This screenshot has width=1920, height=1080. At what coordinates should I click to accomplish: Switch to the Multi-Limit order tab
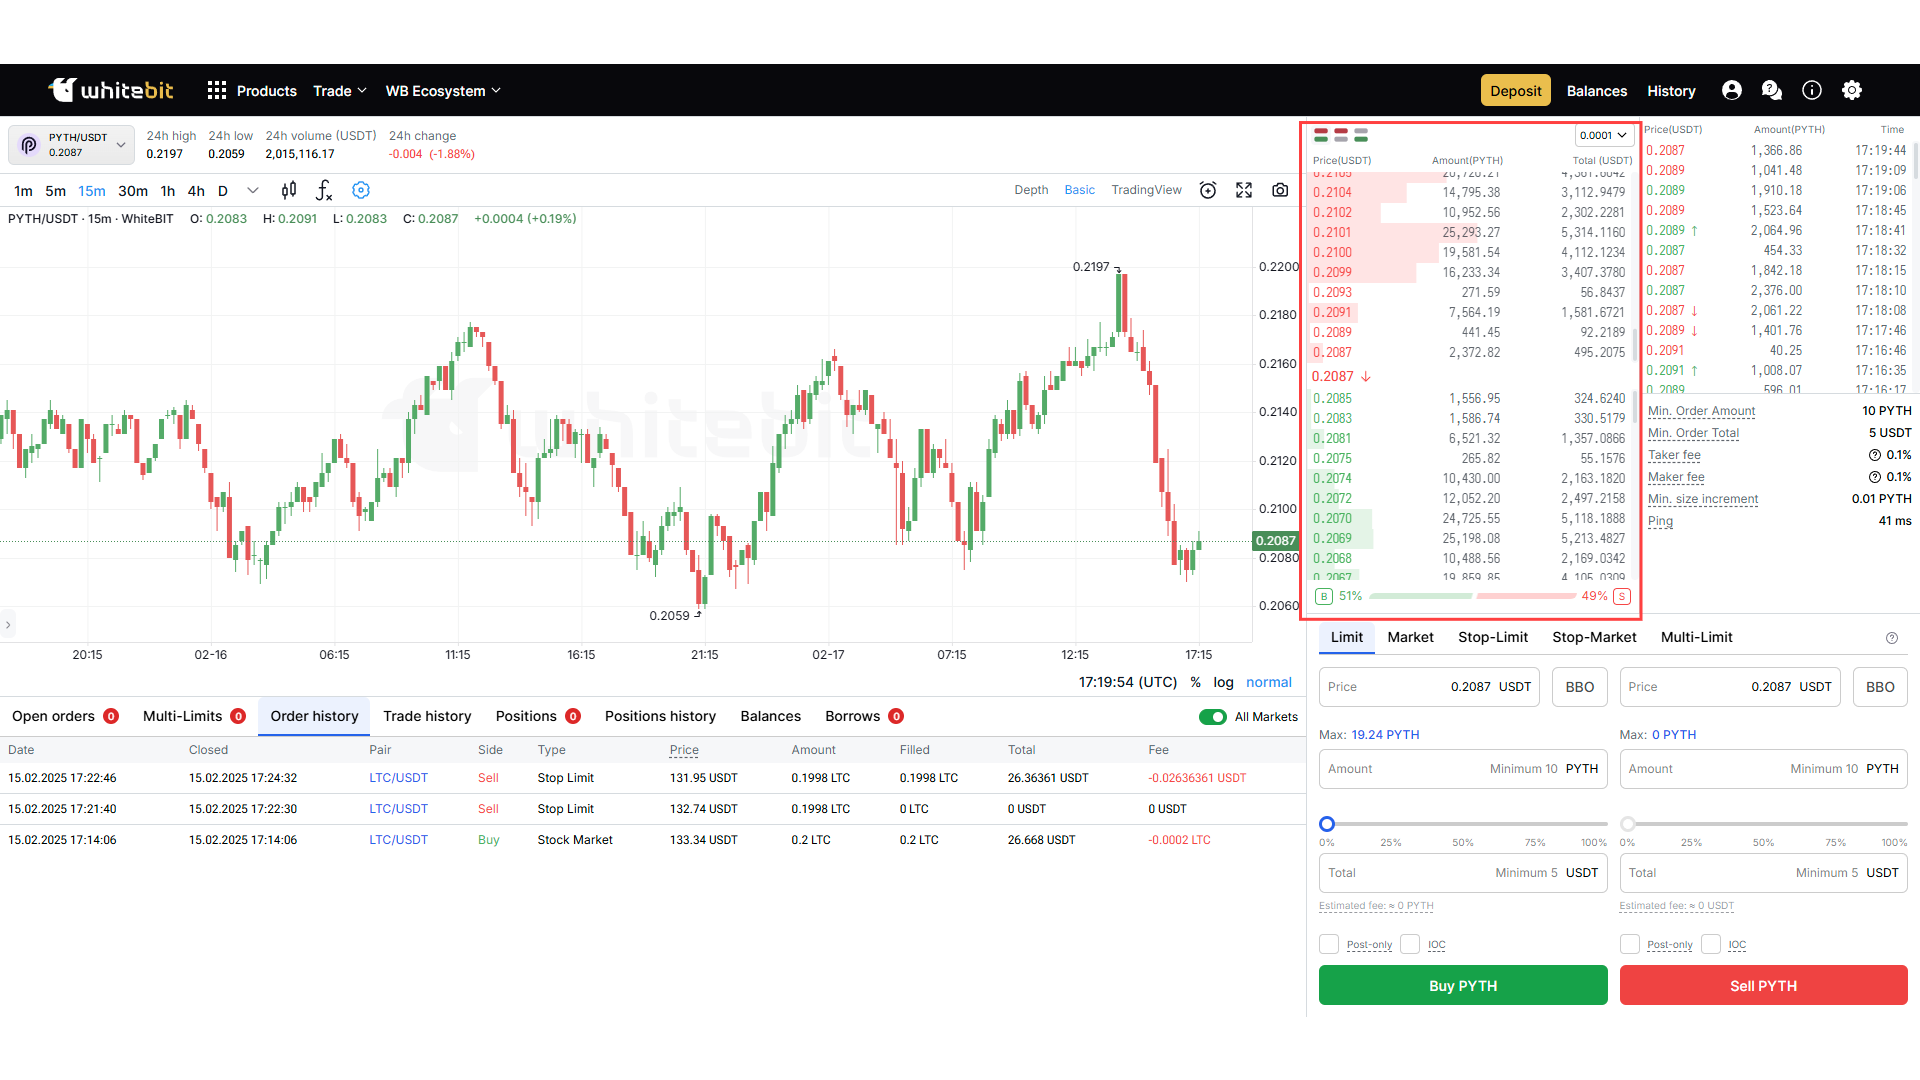(1697, 637)
